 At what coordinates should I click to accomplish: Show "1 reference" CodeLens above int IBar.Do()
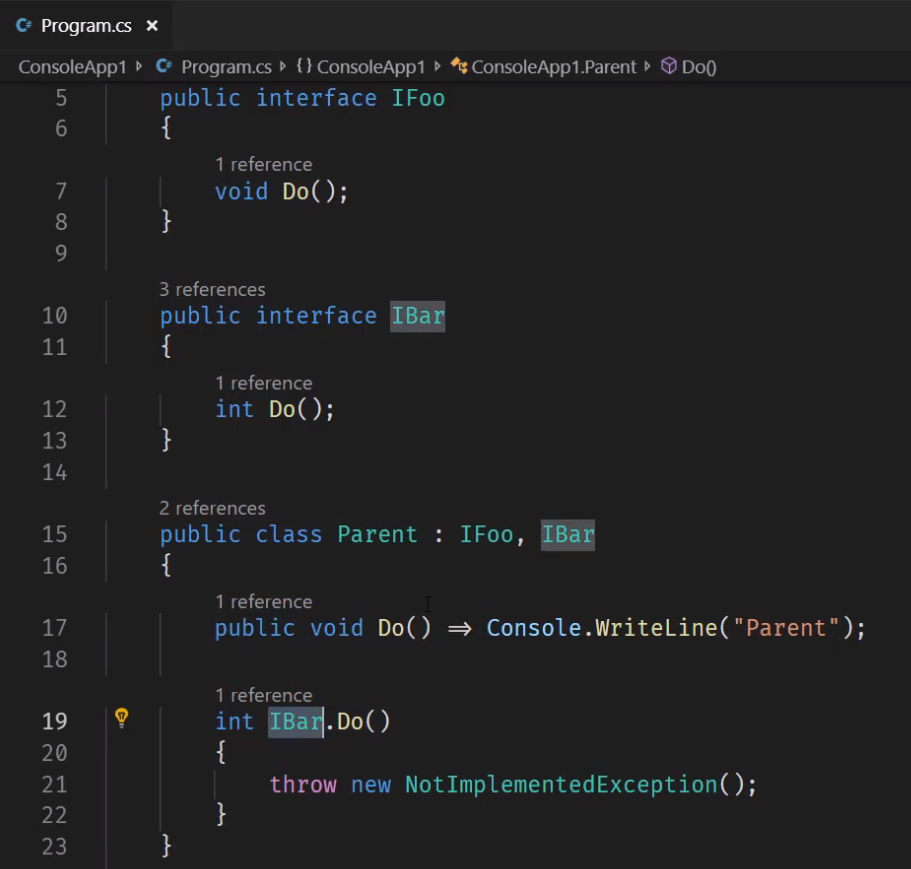(263, 695)
